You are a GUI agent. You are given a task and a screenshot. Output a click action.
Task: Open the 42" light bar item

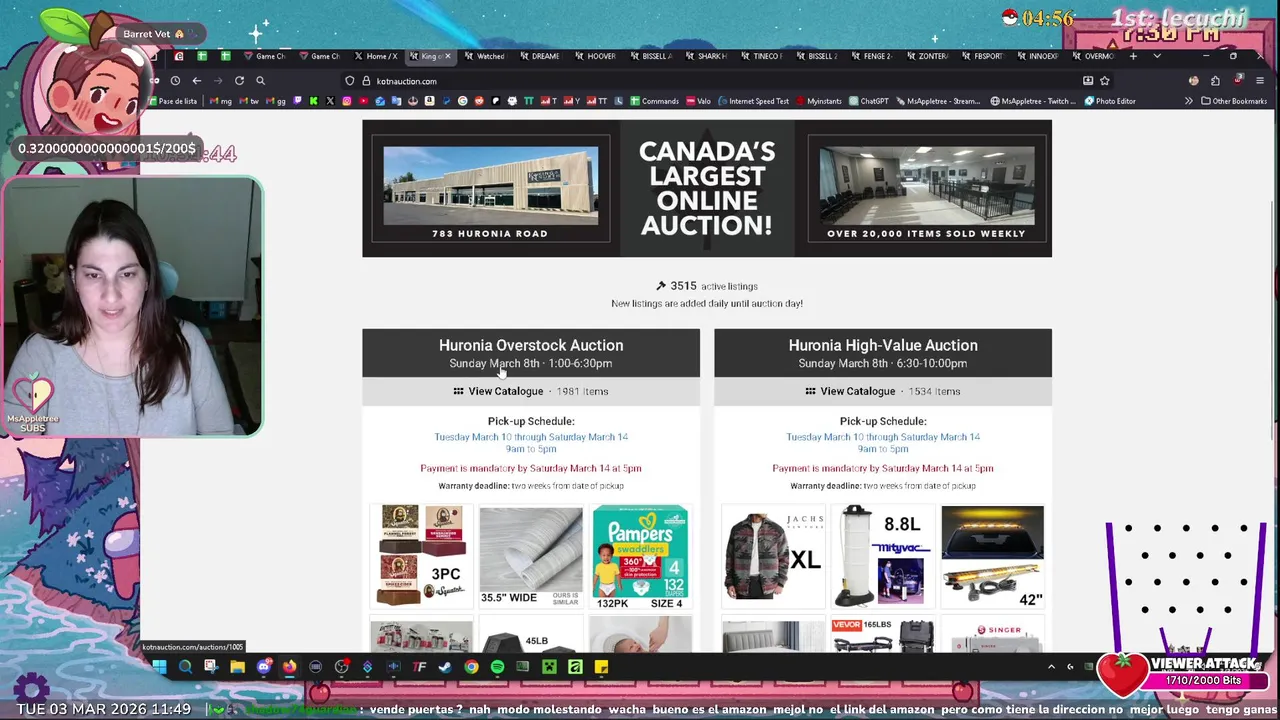(x=992, y=557)
